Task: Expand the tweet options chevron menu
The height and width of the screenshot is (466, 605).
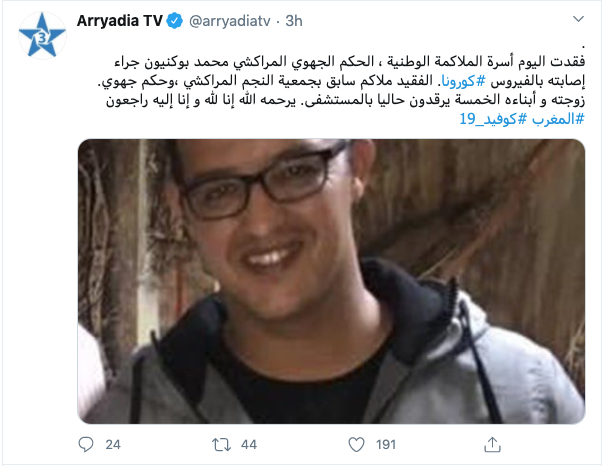Action: click(578, 19)
